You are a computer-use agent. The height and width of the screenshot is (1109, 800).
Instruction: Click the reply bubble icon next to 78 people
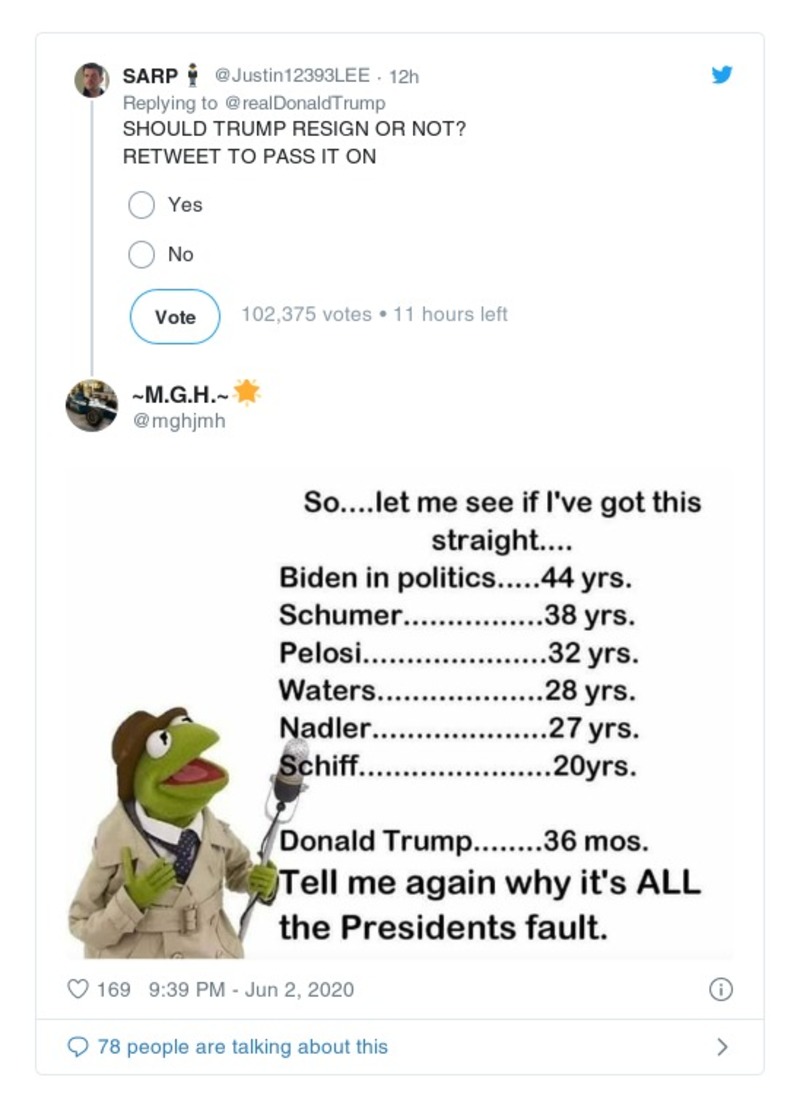tap(78, 1045)
